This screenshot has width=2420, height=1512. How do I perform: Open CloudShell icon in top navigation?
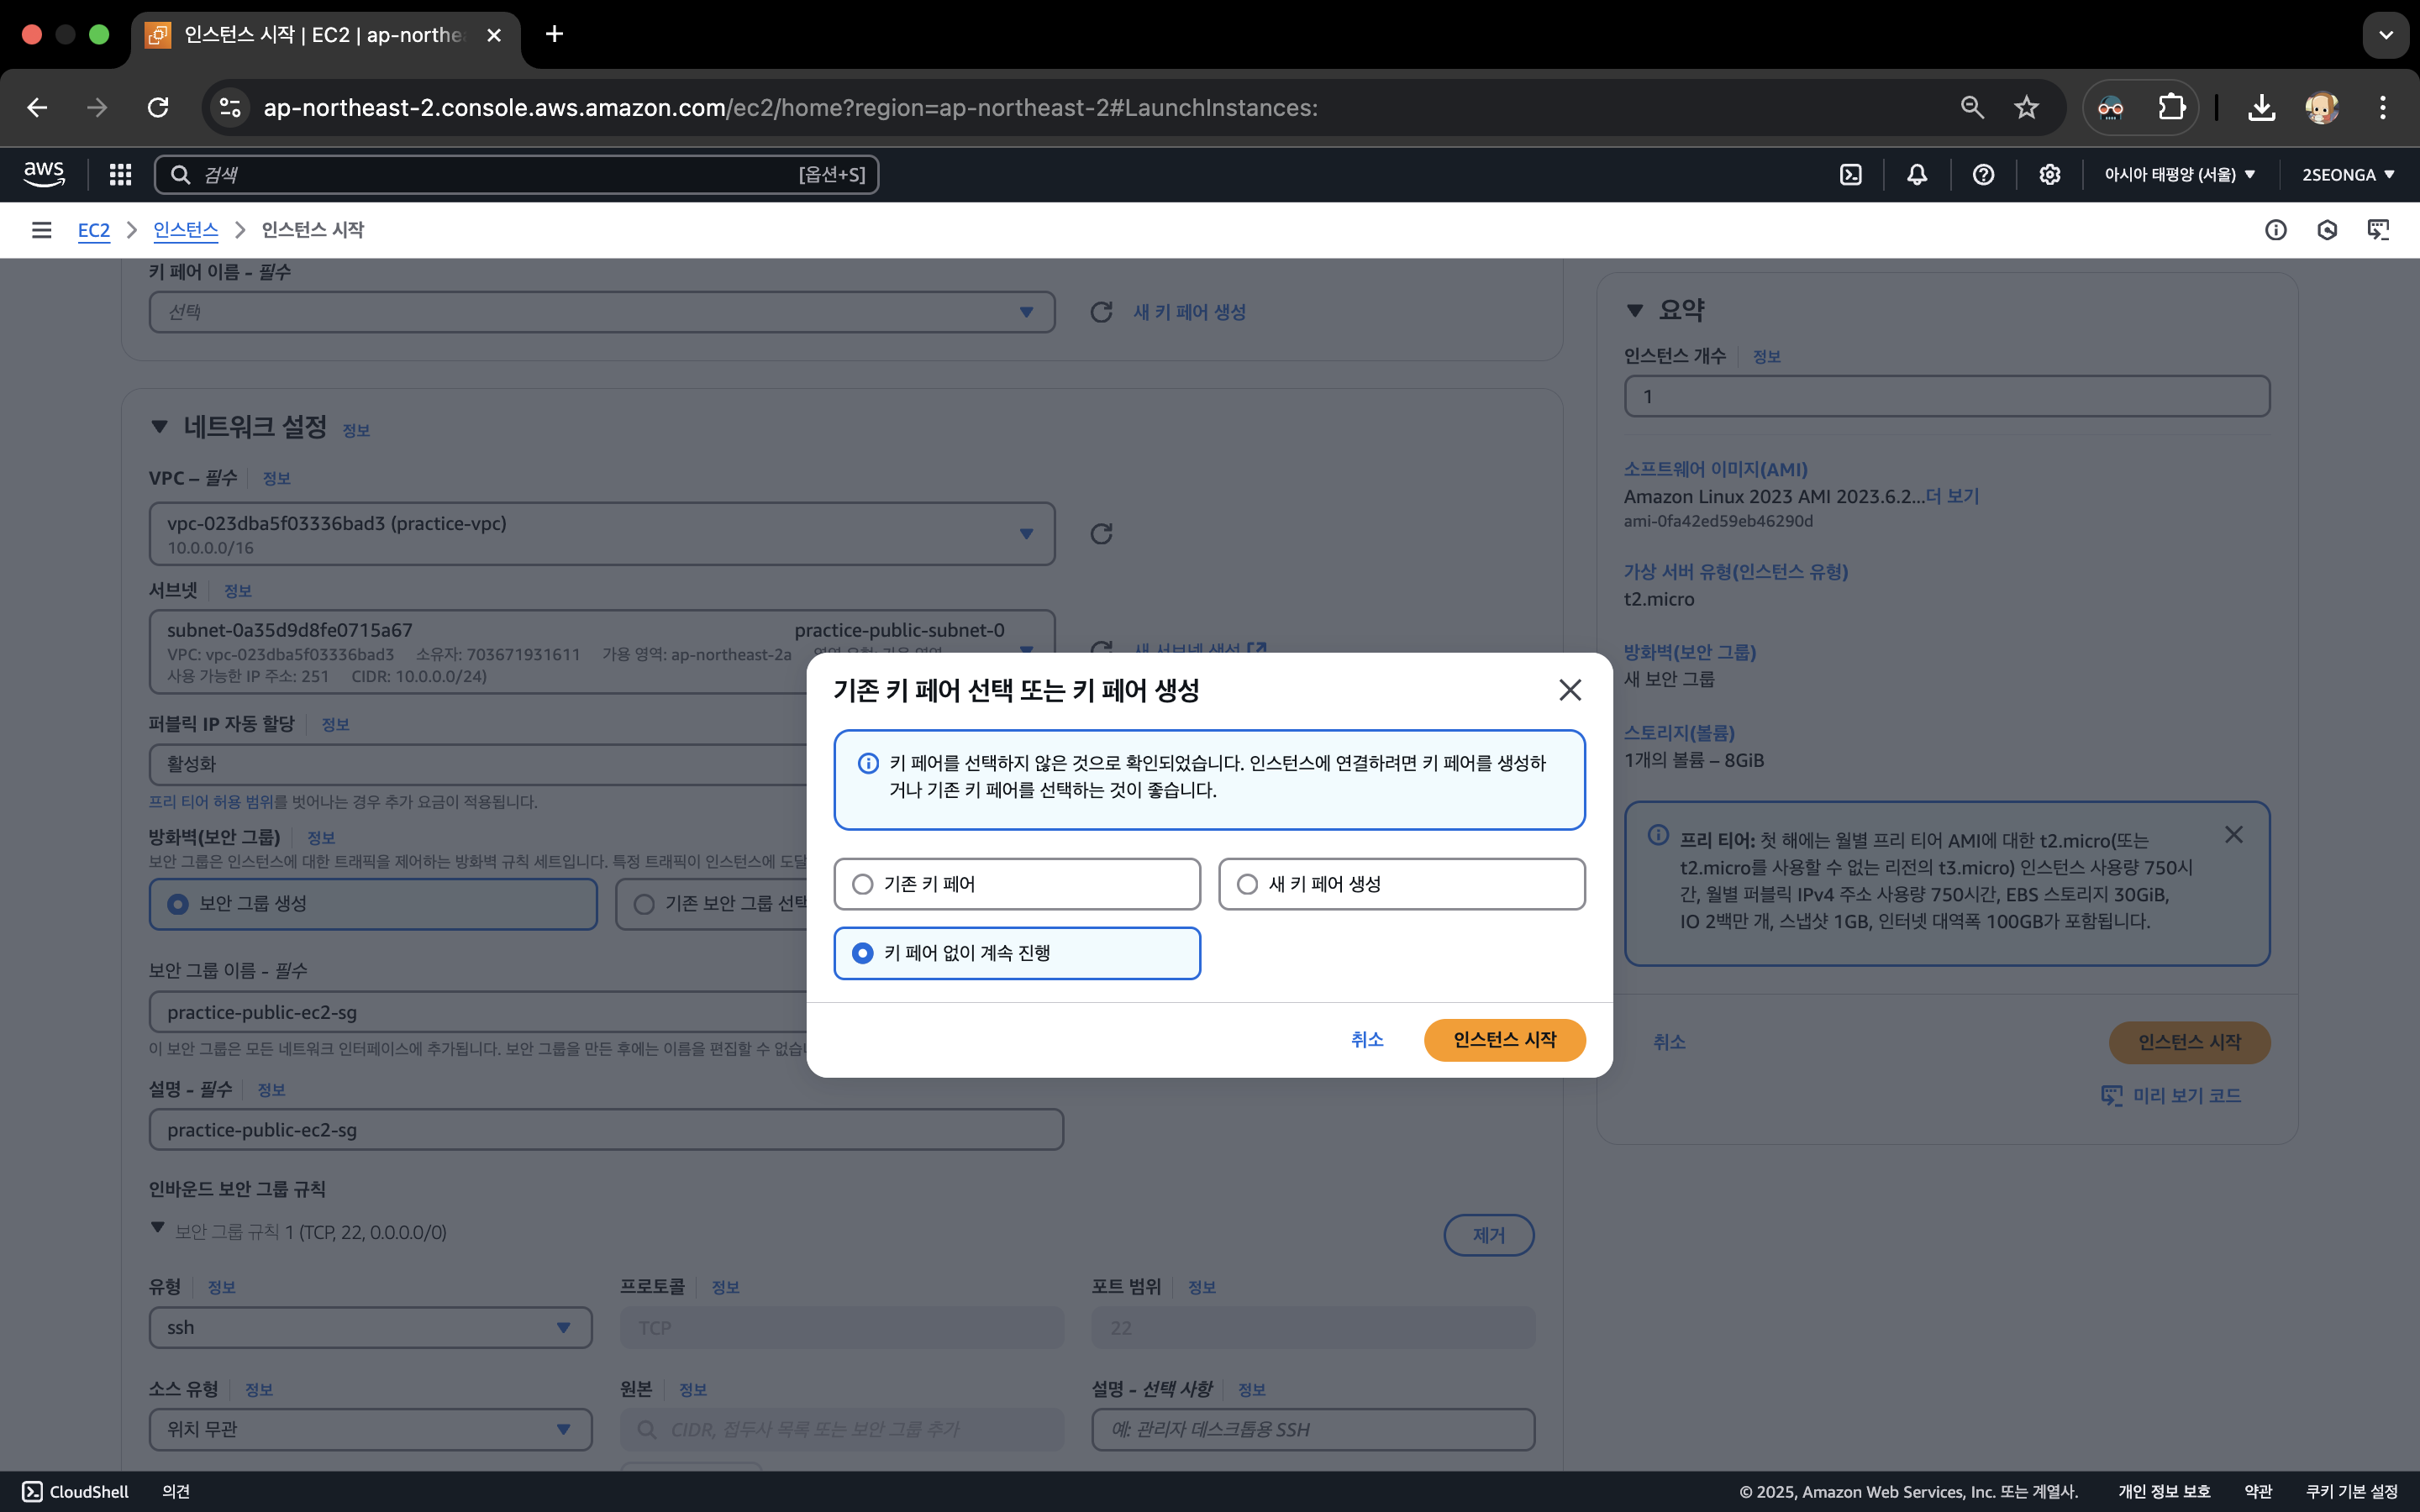click(1850, 175)
